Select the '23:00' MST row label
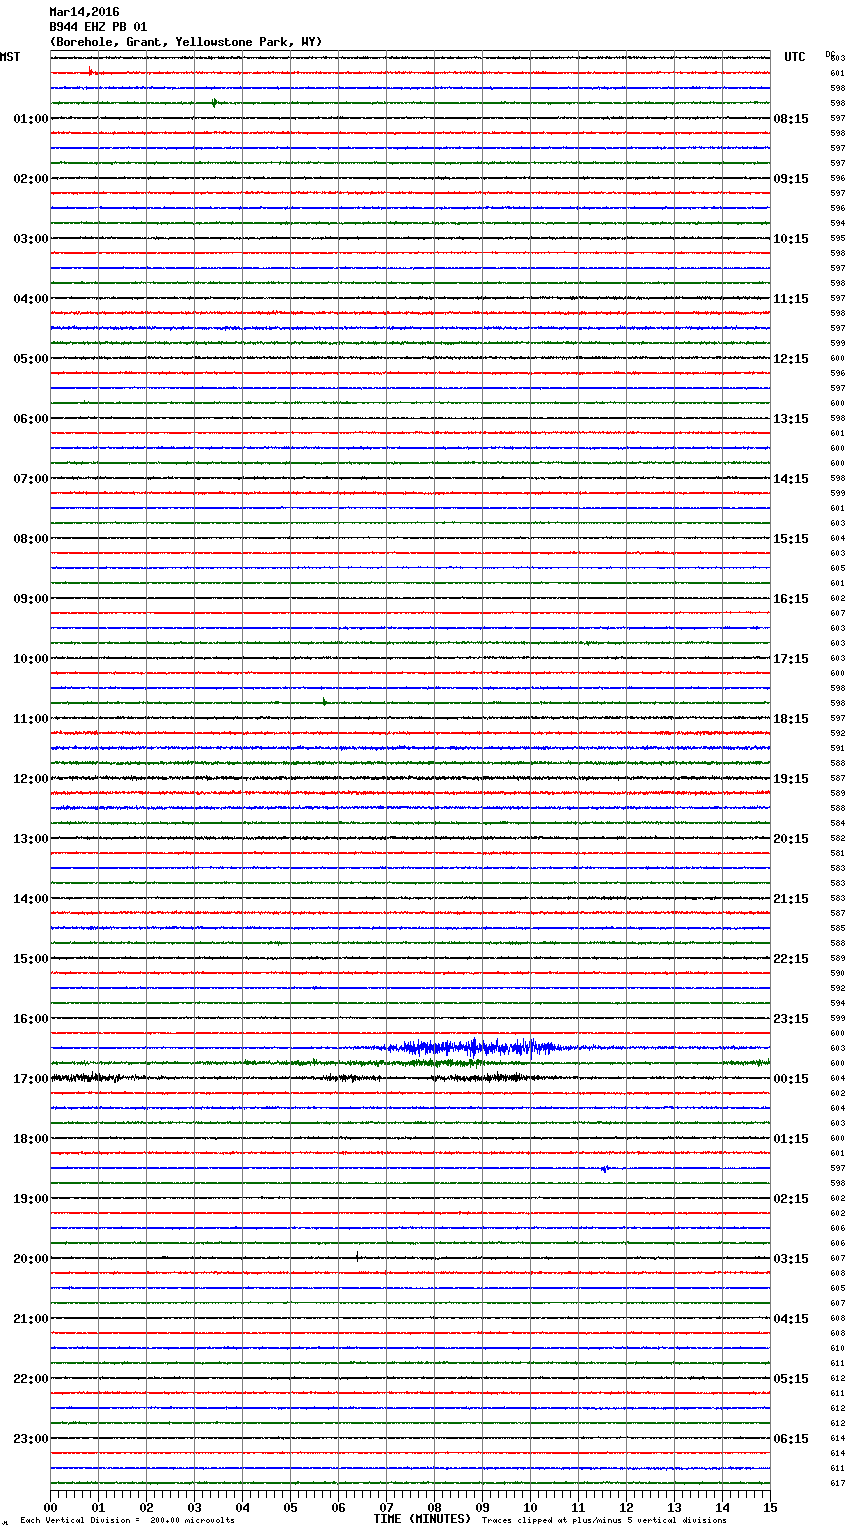This screenshot has height=1534, width=850. tap(31, 1439)
